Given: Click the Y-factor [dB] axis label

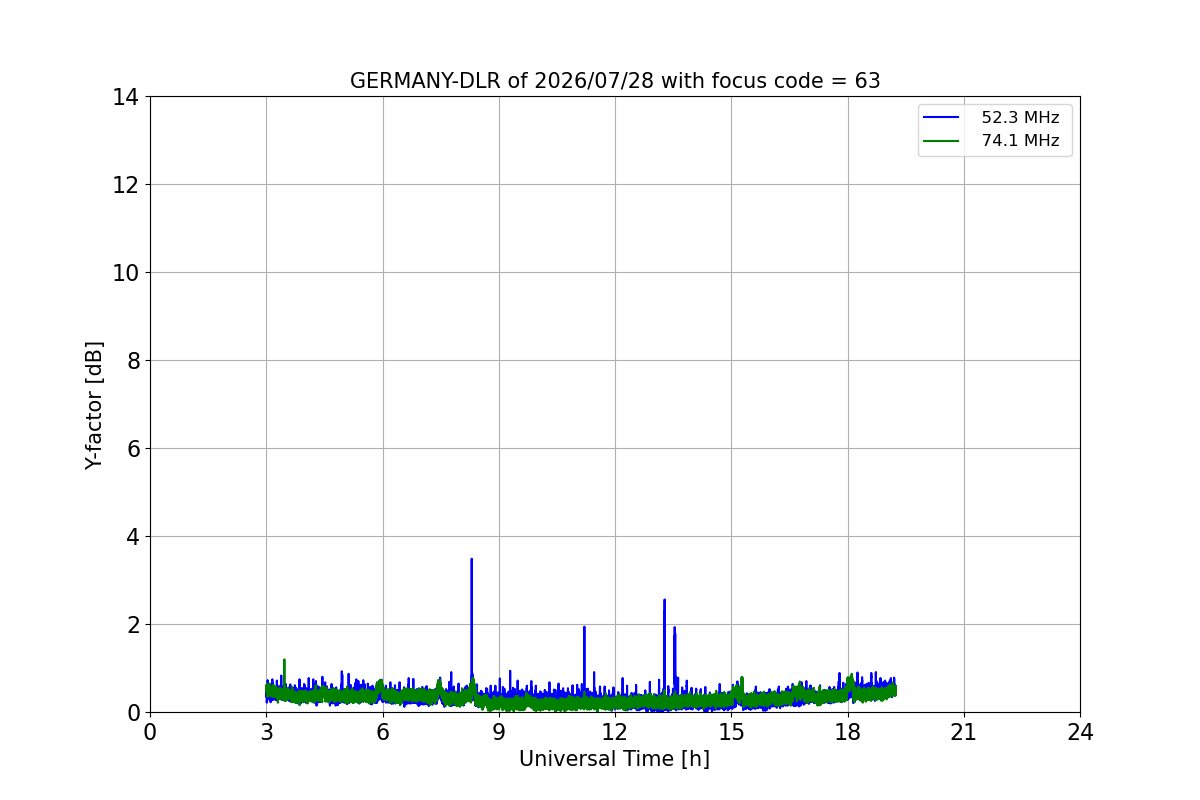Looking at the screenshot, I should (x=94, y=405).
